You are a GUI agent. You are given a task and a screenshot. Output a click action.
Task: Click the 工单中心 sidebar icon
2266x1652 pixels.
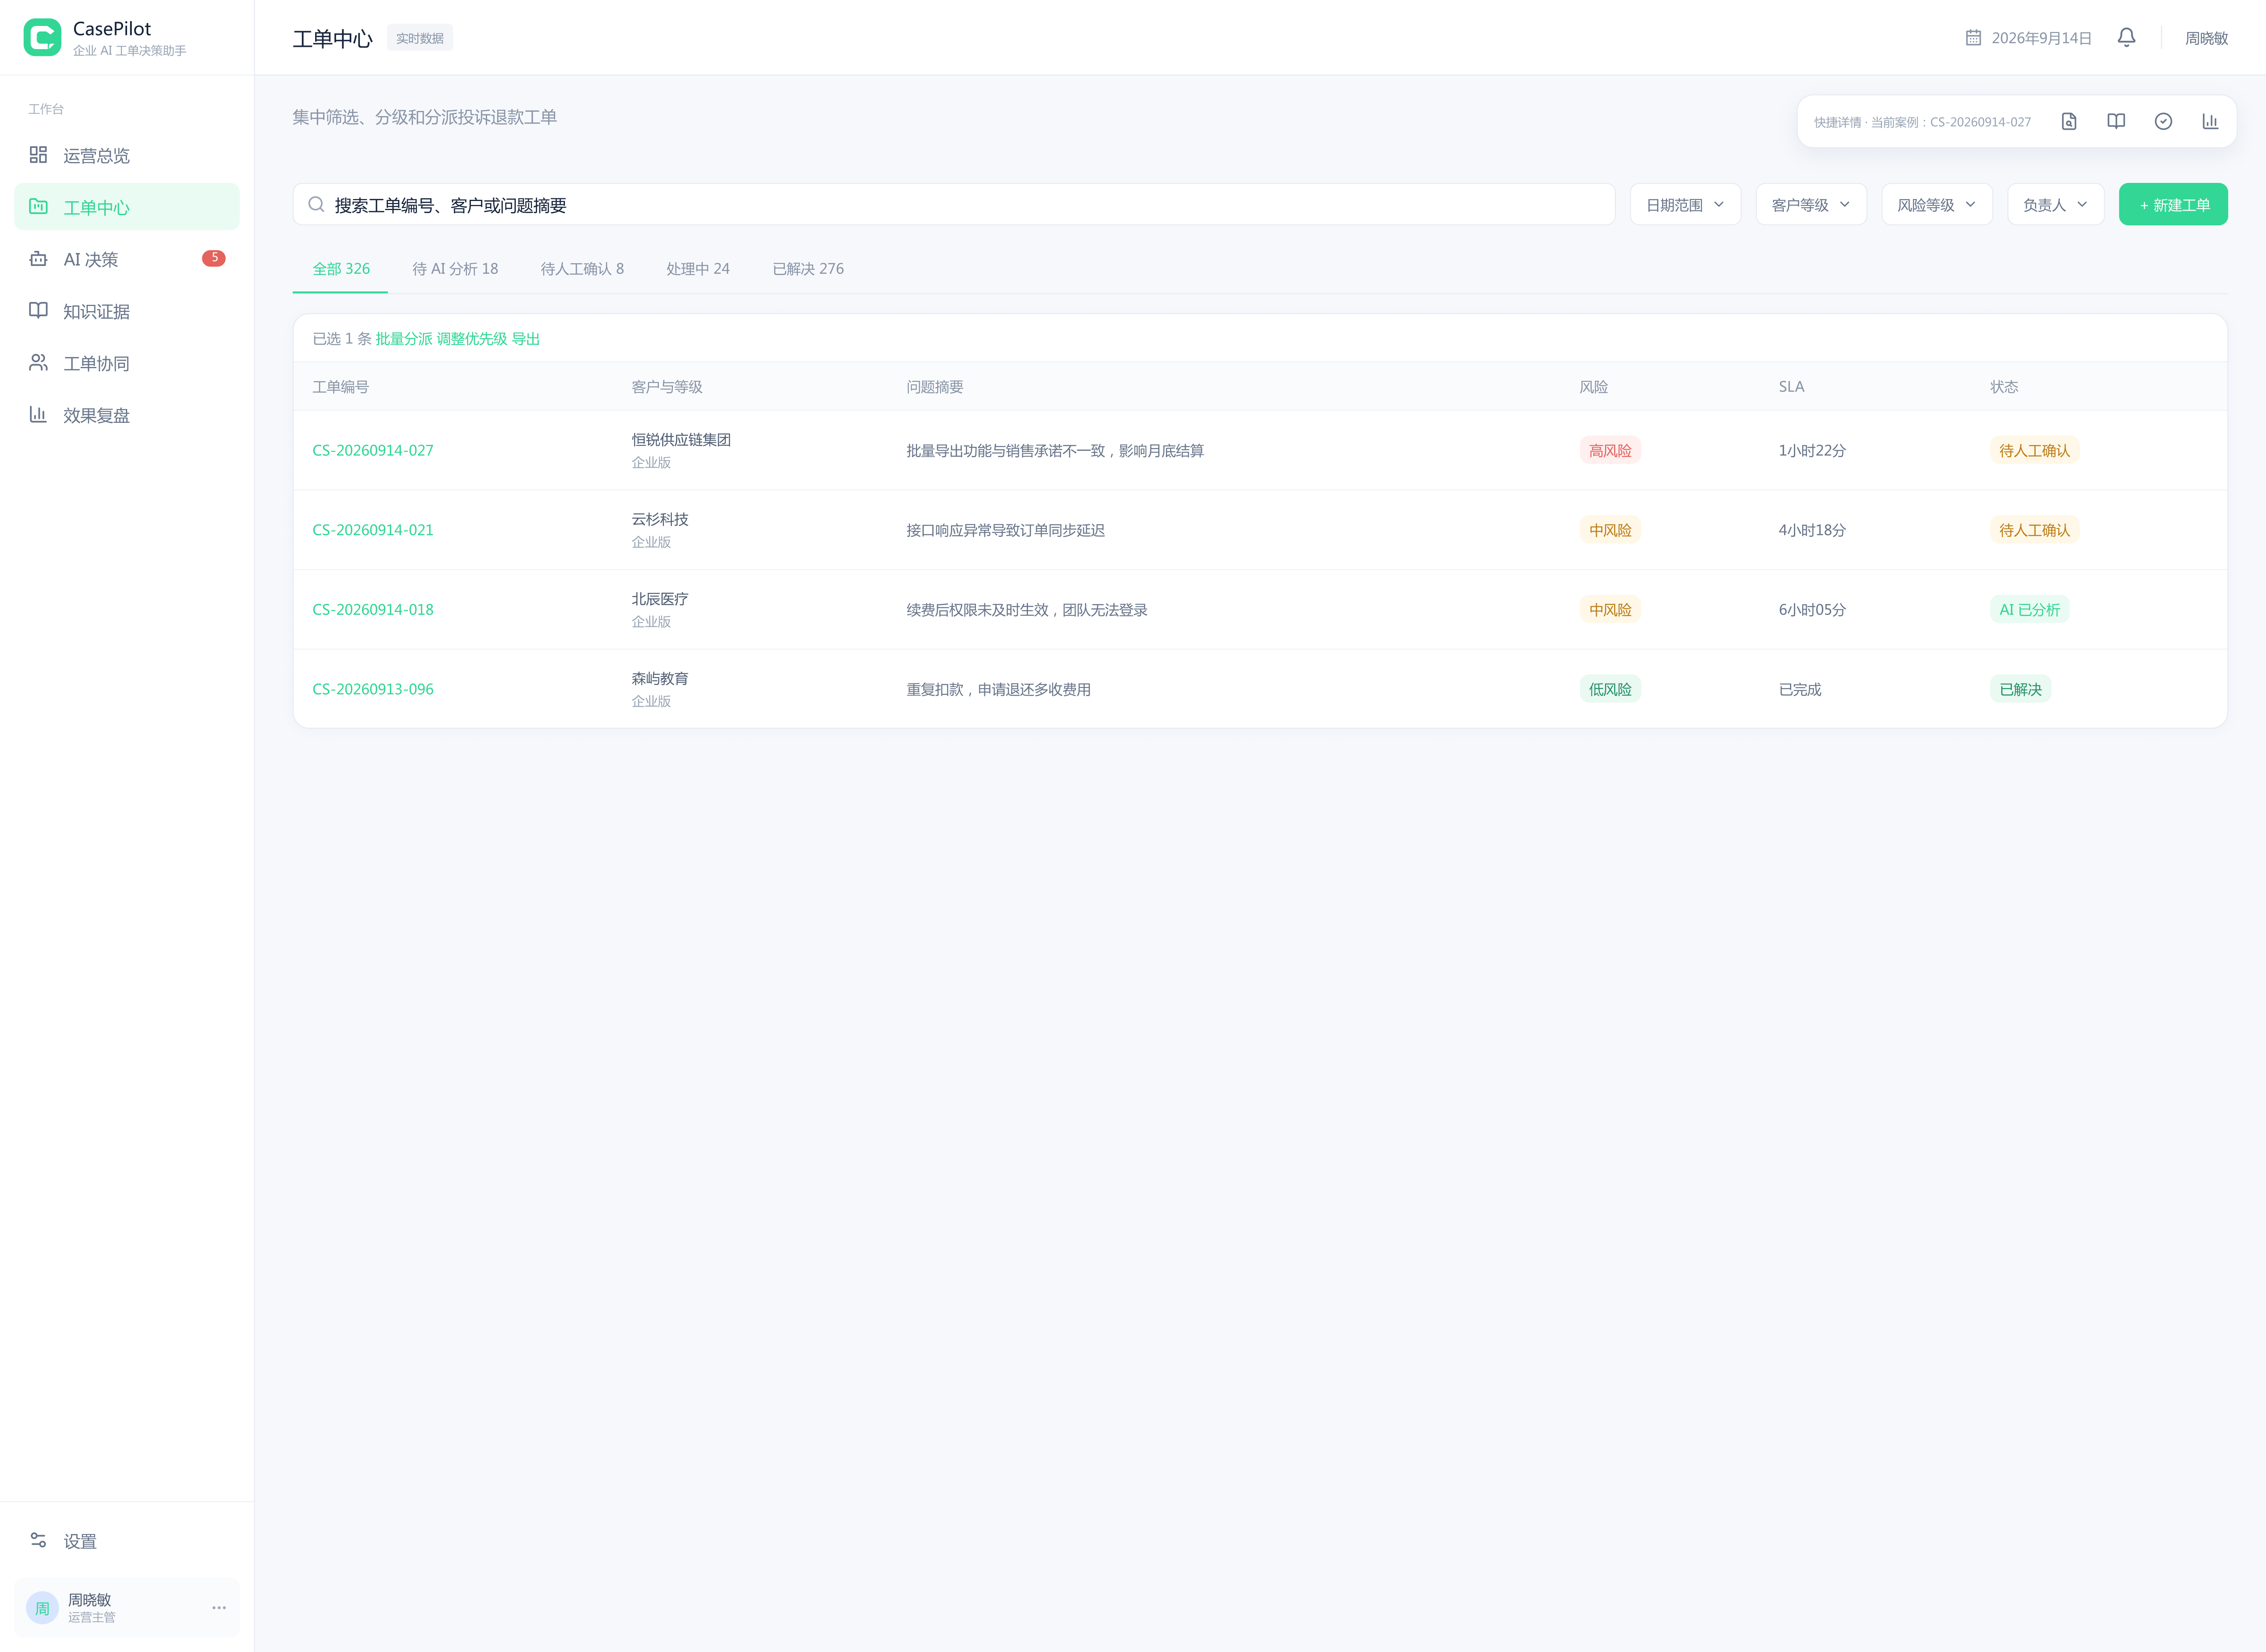coord(38,207)
